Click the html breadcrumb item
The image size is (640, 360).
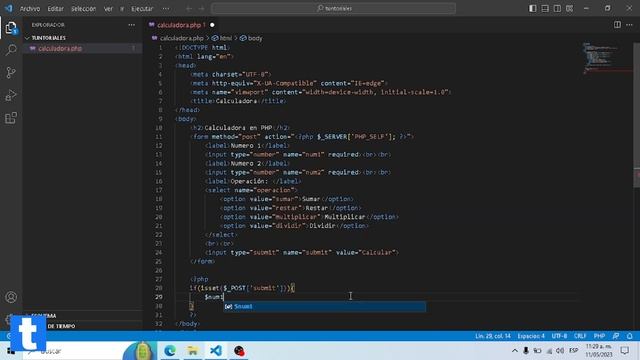click(x=226, y=38)
